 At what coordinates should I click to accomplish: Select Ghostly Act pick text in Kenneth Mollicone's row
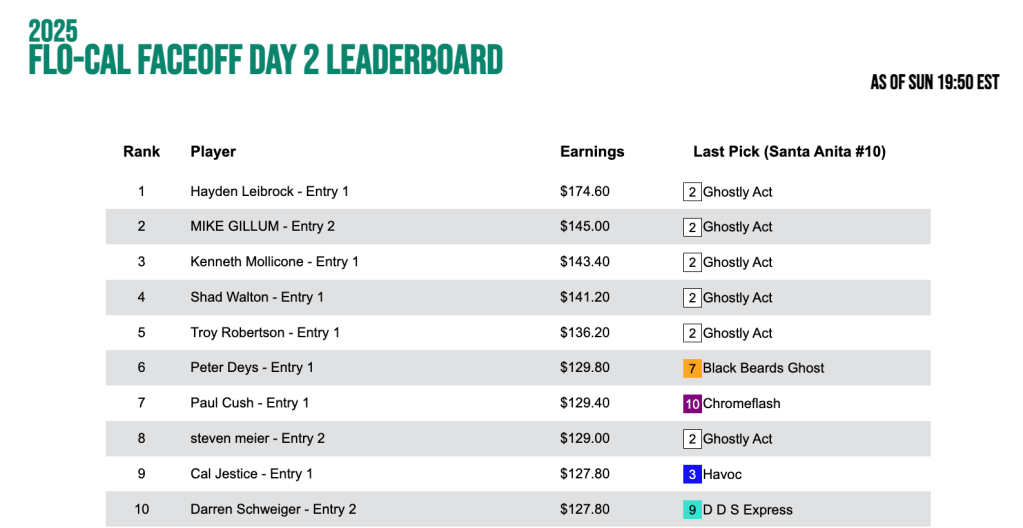(x=738, y=262)
